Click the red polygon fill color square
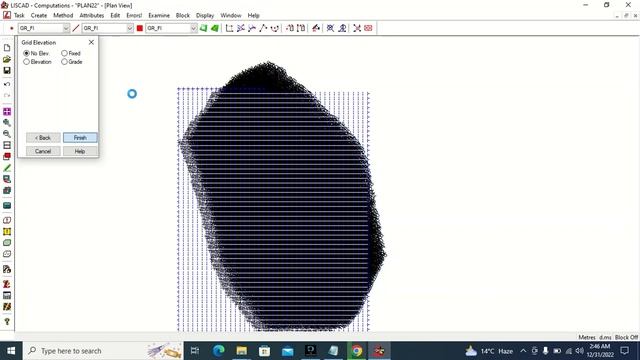 click(140, 28)
